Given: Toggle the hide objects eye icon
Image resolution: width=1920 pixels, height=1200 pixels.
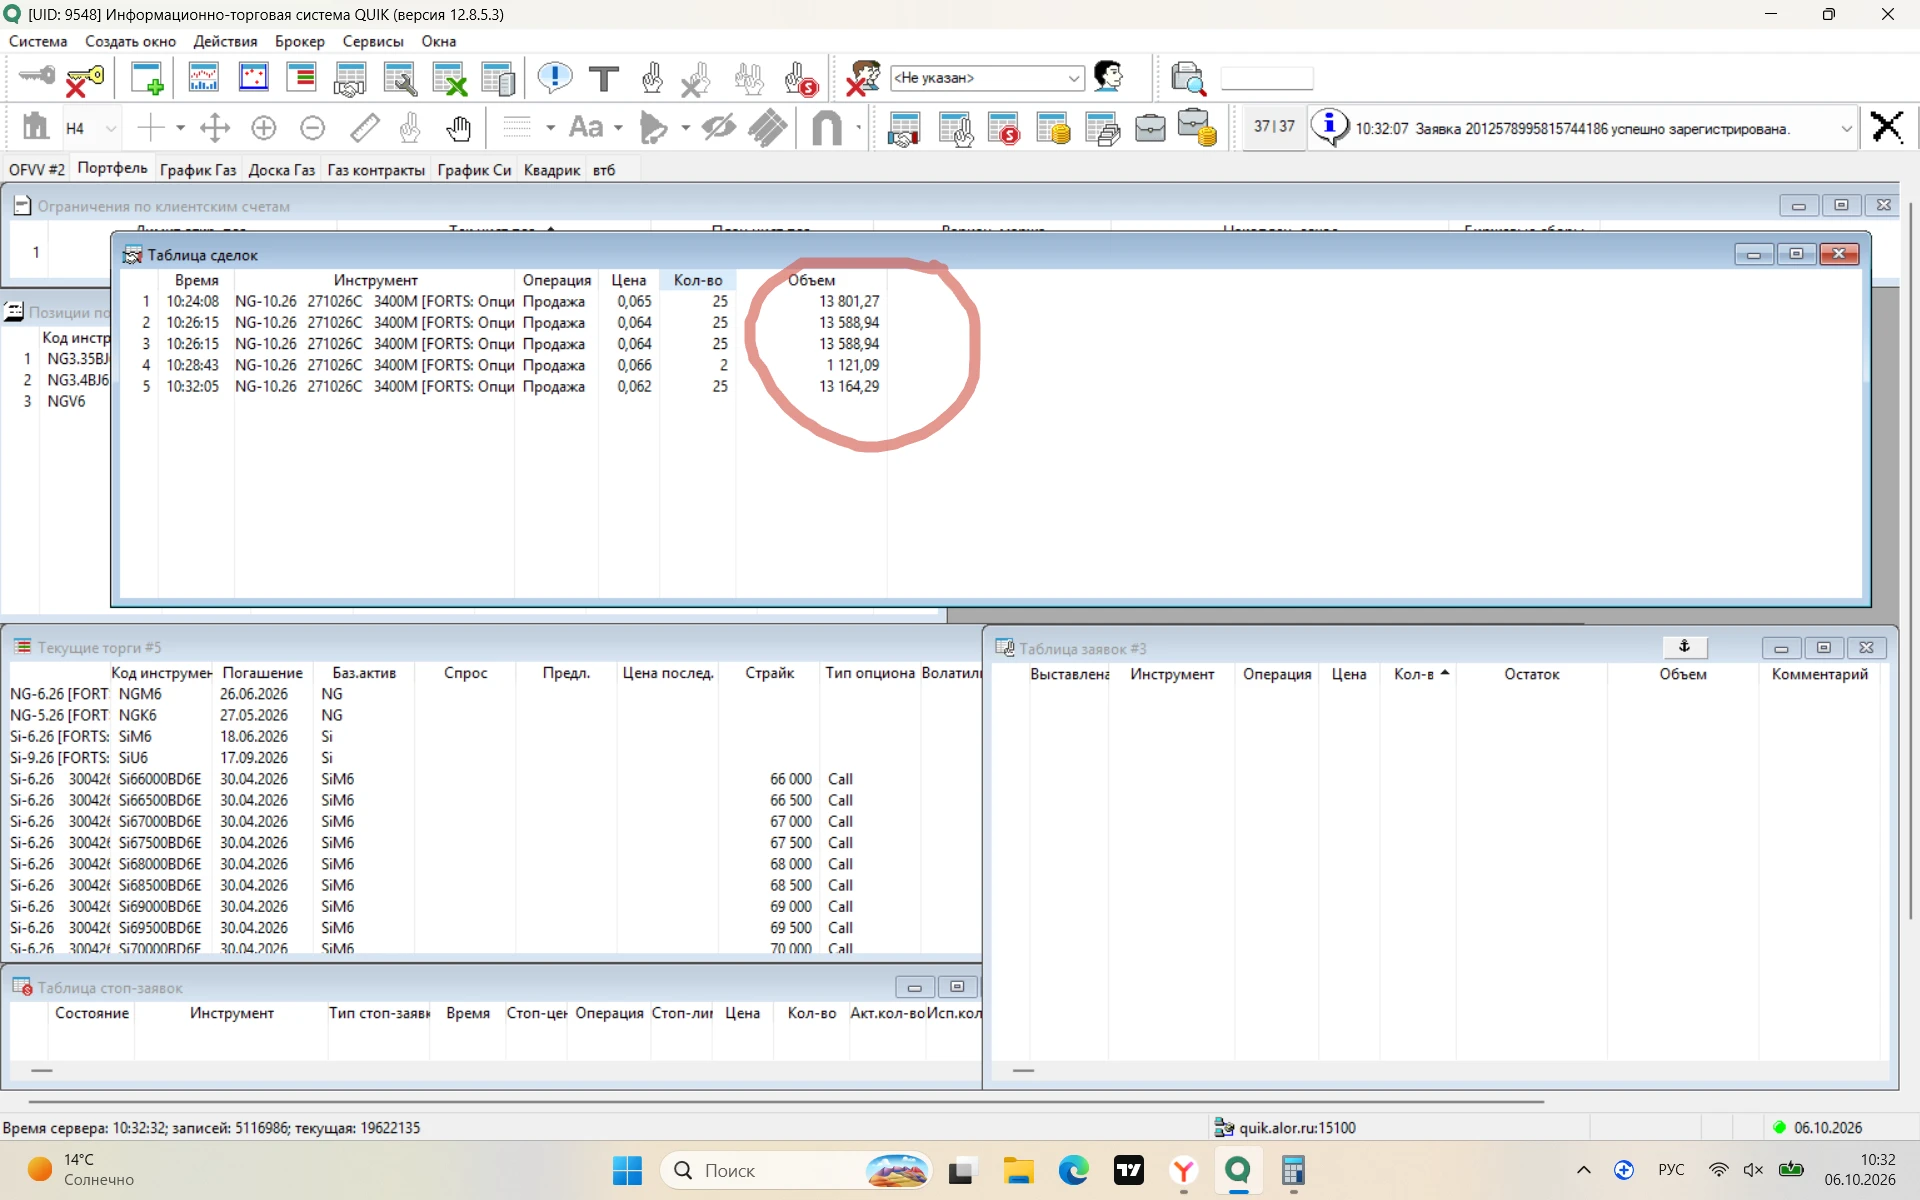Looking at the screenshot, I should click(719, 128).
